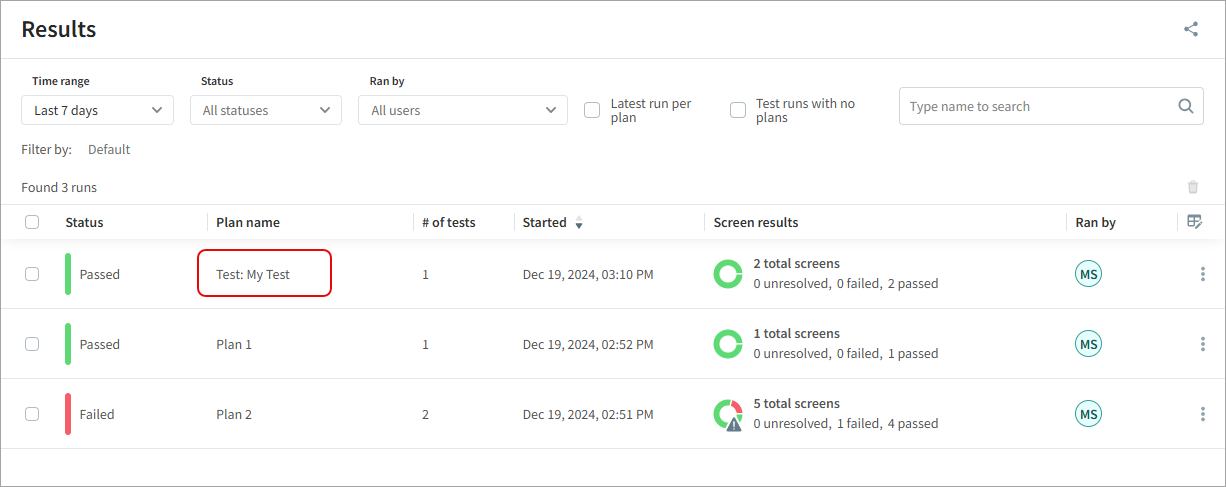This screenshot has height=487, width=1226.
Task: Open the column settings table icon
Action: [1194, 222]
